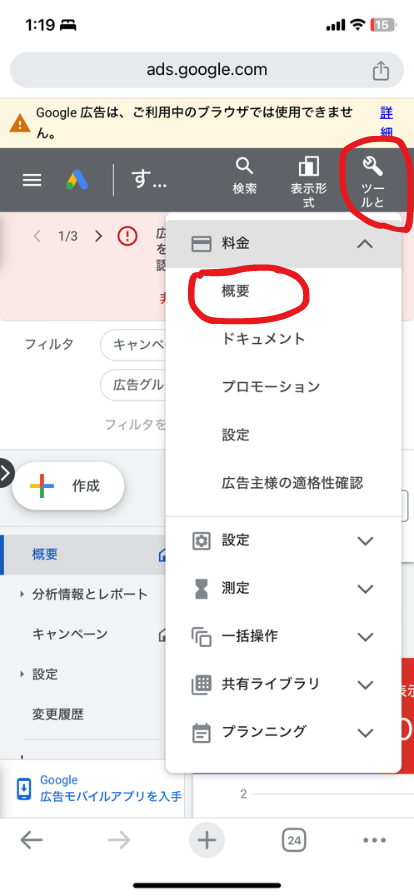
Task: Tap the 測定 hourglass icon
Action: click(x=201, y=589)
